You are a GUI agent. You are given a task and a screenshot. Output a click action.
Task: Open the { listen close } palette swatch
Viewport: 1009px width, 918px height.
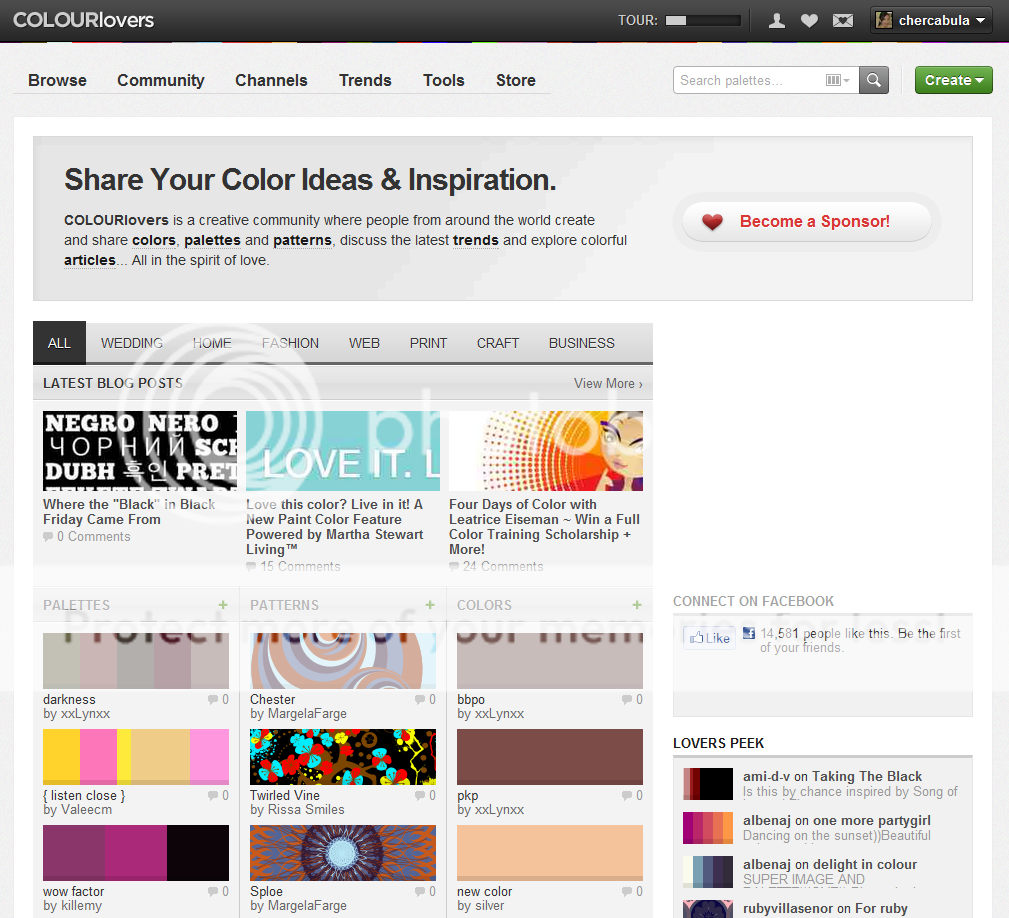pyautogui.click(x=136, y=757)
